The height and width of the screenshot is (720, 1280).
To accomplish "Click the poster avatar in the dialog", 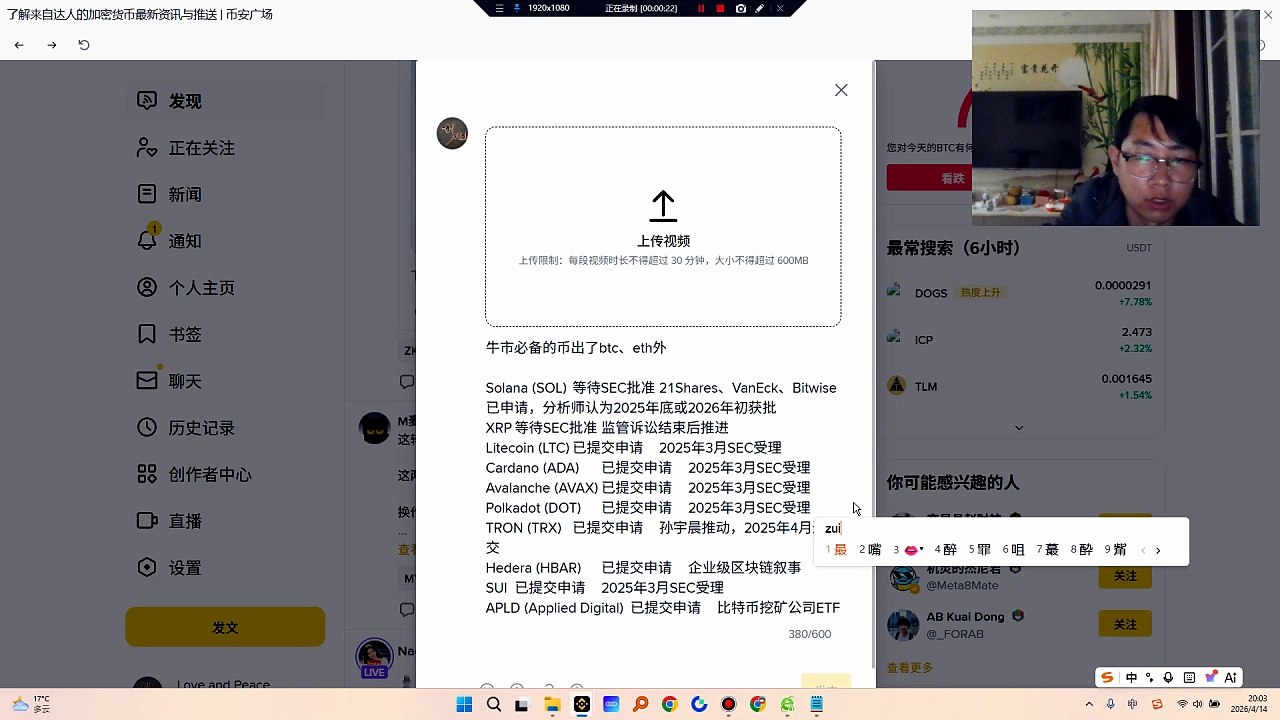I will click(x=452, y=133).
